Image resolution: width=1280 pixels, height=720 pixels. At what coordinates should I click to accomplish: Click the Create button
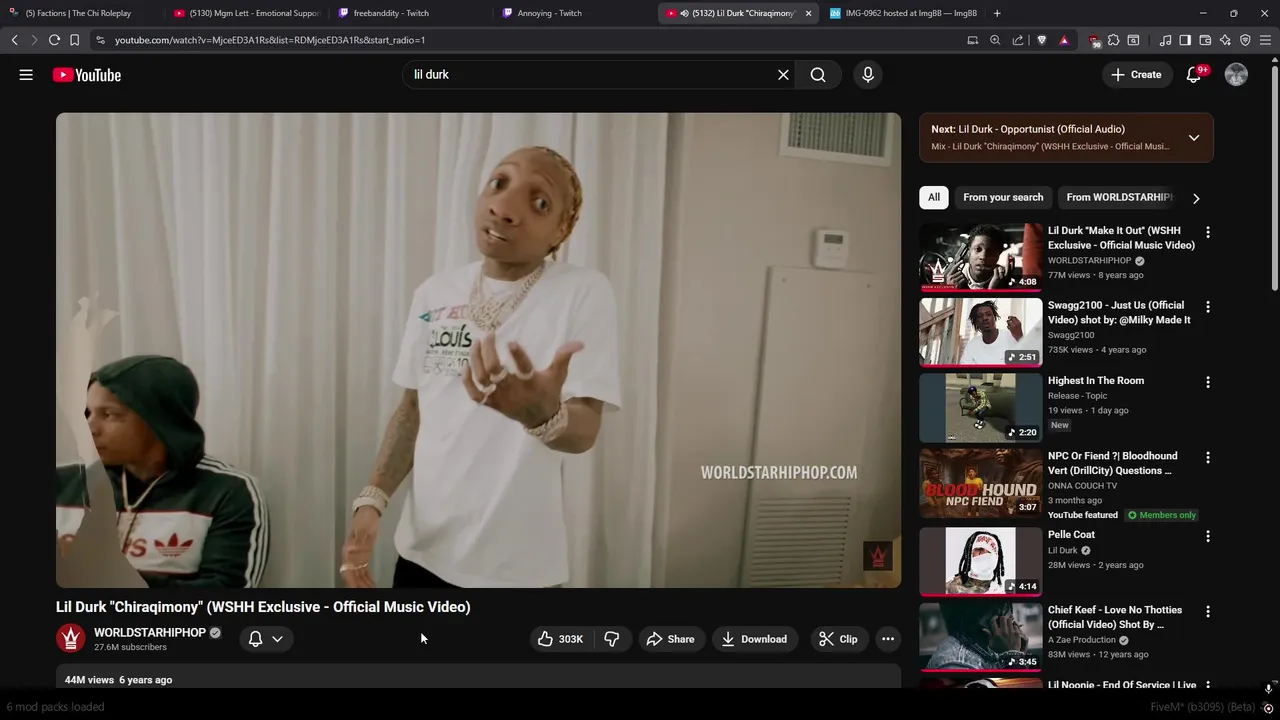(x=1137, y=75)
